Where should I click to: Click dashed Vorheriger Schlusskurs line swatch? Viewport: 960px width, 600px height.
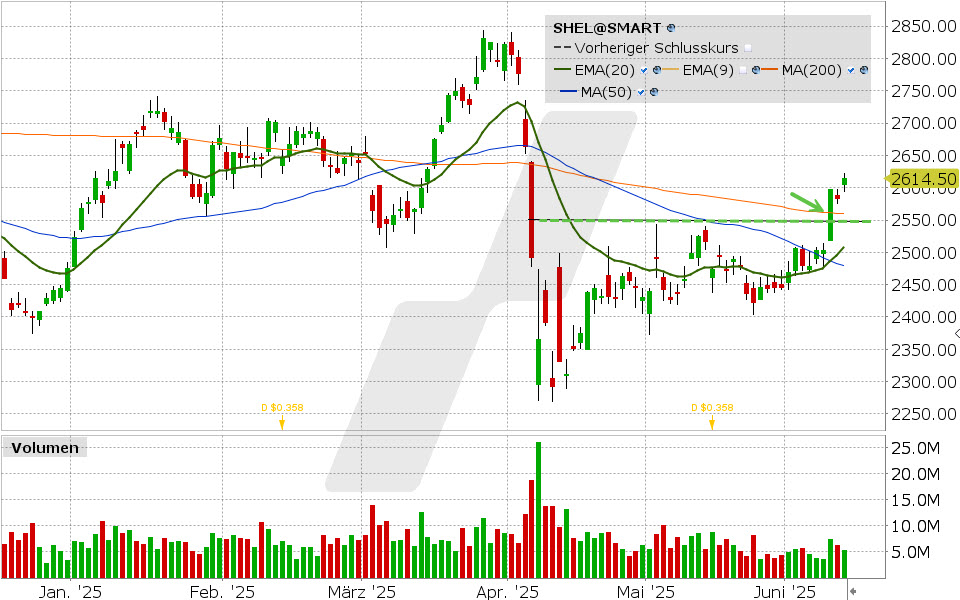(562, 47)
